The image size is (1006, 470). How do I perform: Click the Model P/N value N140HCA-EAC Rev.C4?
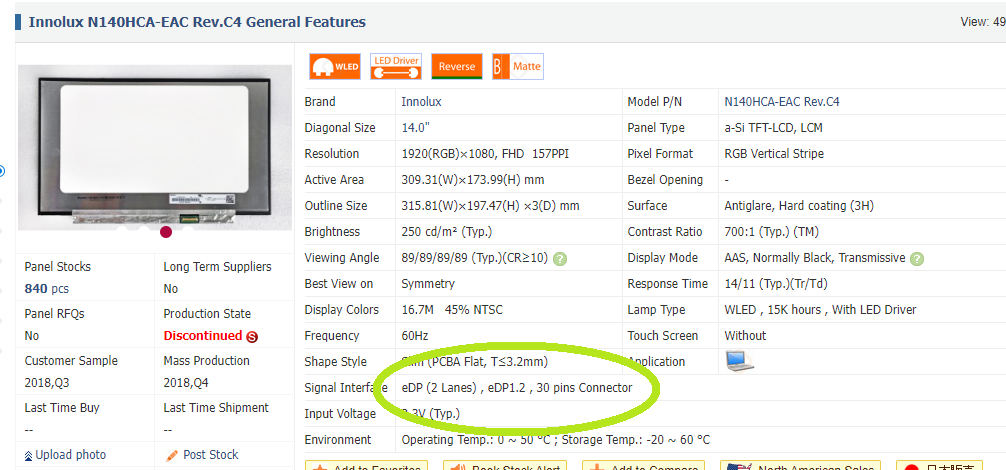click(782, 101)
